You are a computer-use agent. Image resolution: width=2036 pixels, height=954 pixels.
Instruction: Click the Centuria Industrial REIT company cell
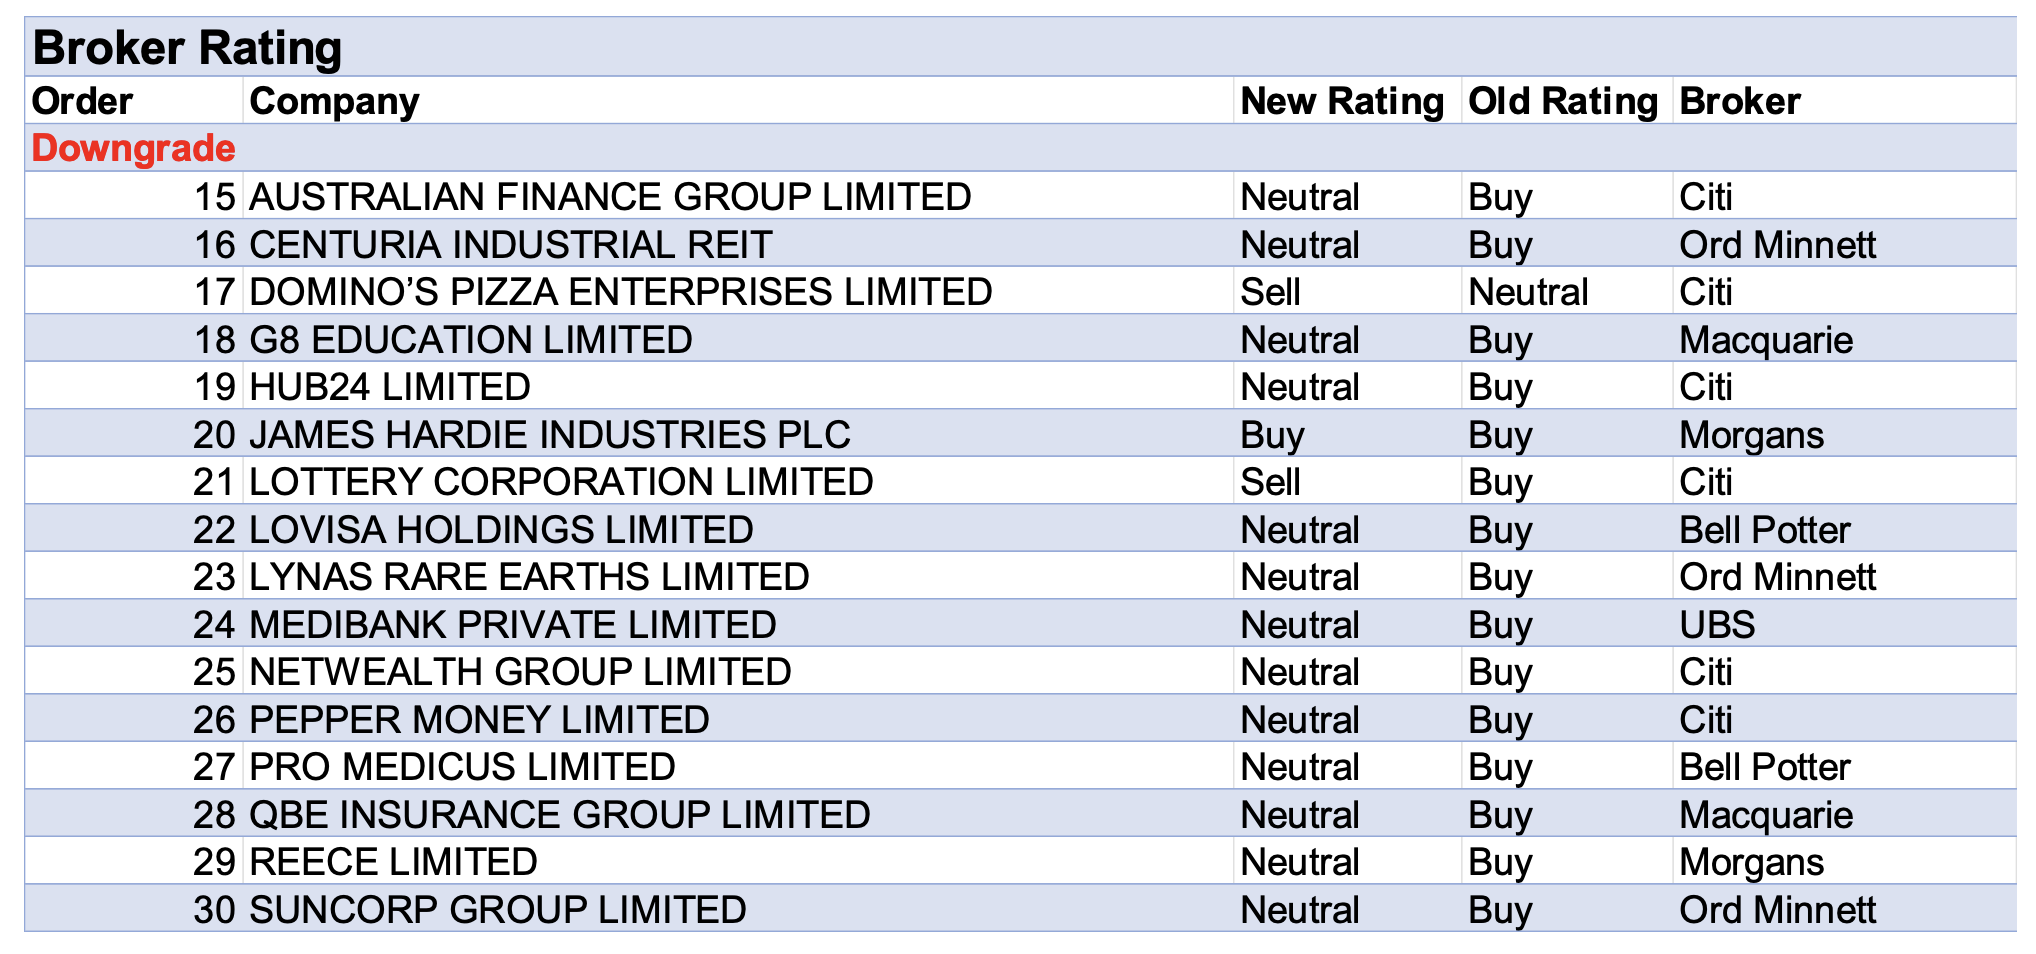[x=510, y=245]
